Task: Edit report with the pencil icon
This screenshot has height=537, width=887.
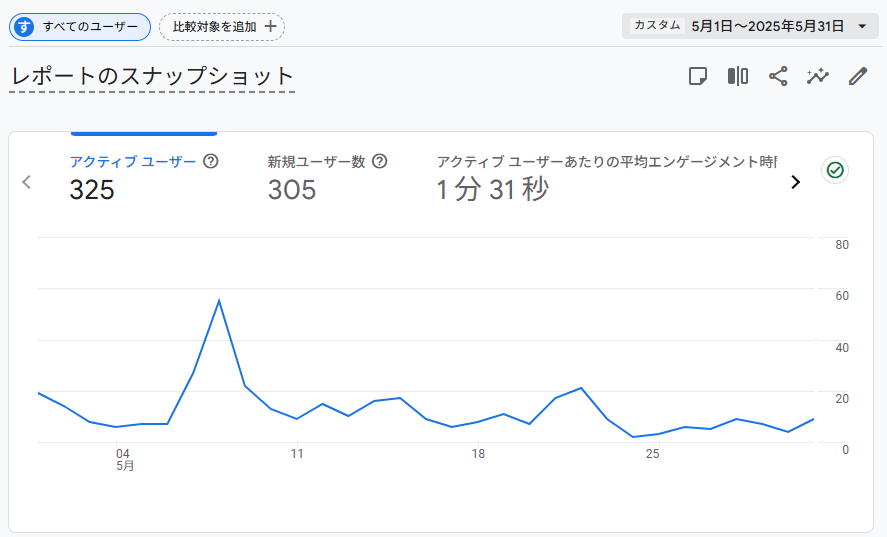Action: (858, 76)
